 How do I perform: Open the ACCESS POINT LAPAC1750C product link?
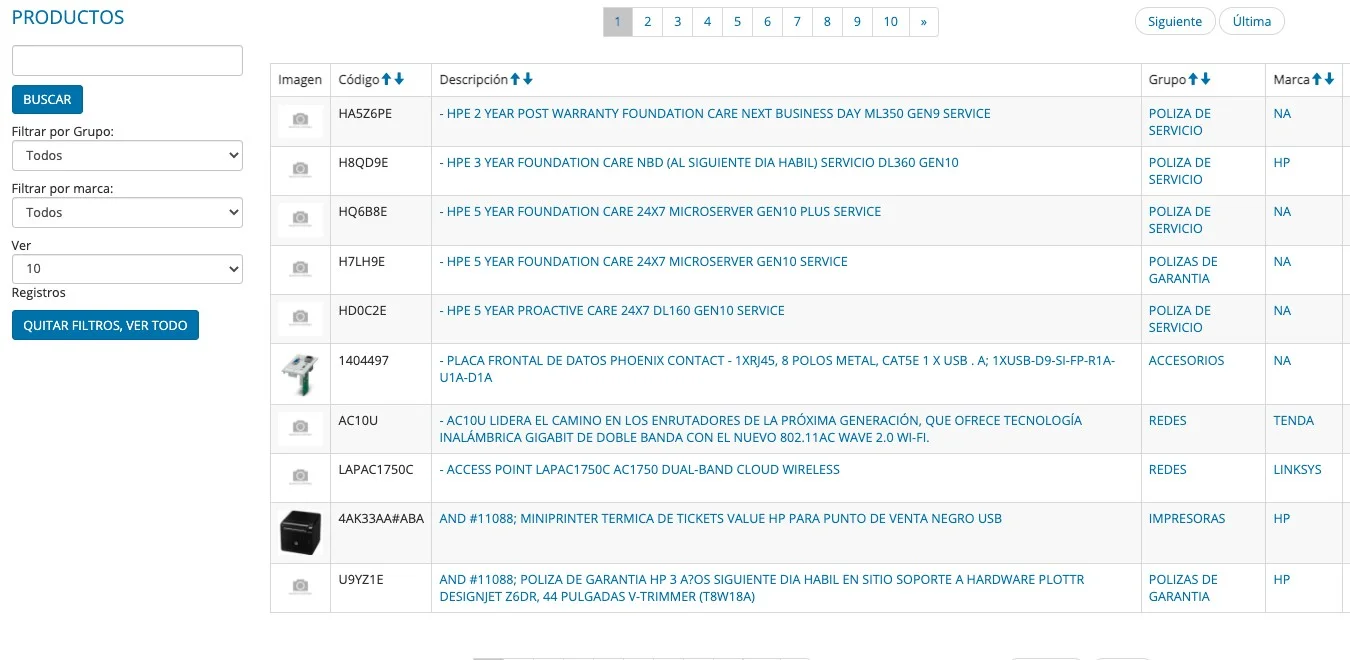(x=640, y=470)
